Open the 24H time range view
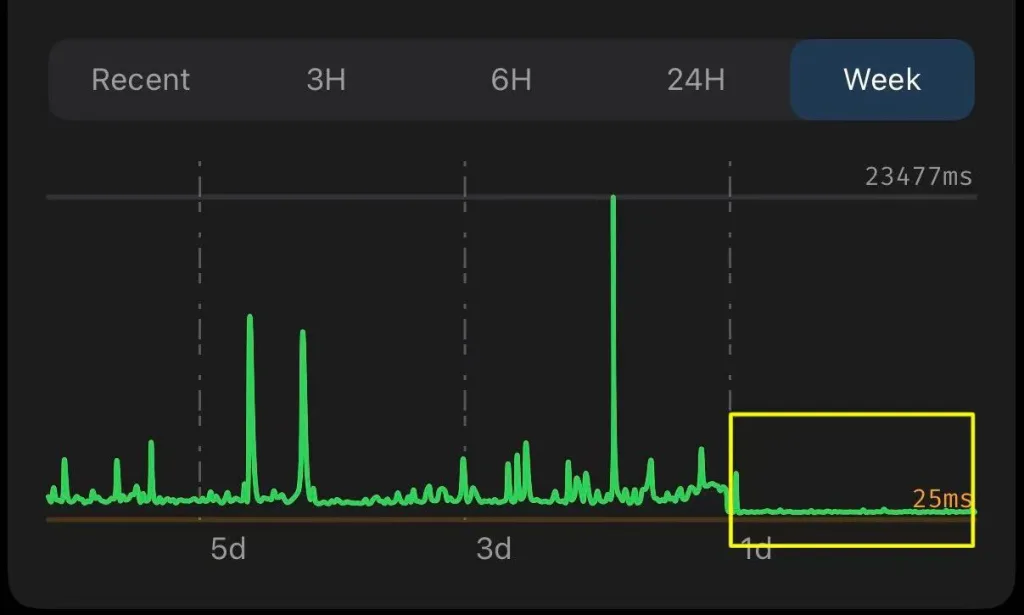This screenshot has width=1024, height=615. point(696,80)
